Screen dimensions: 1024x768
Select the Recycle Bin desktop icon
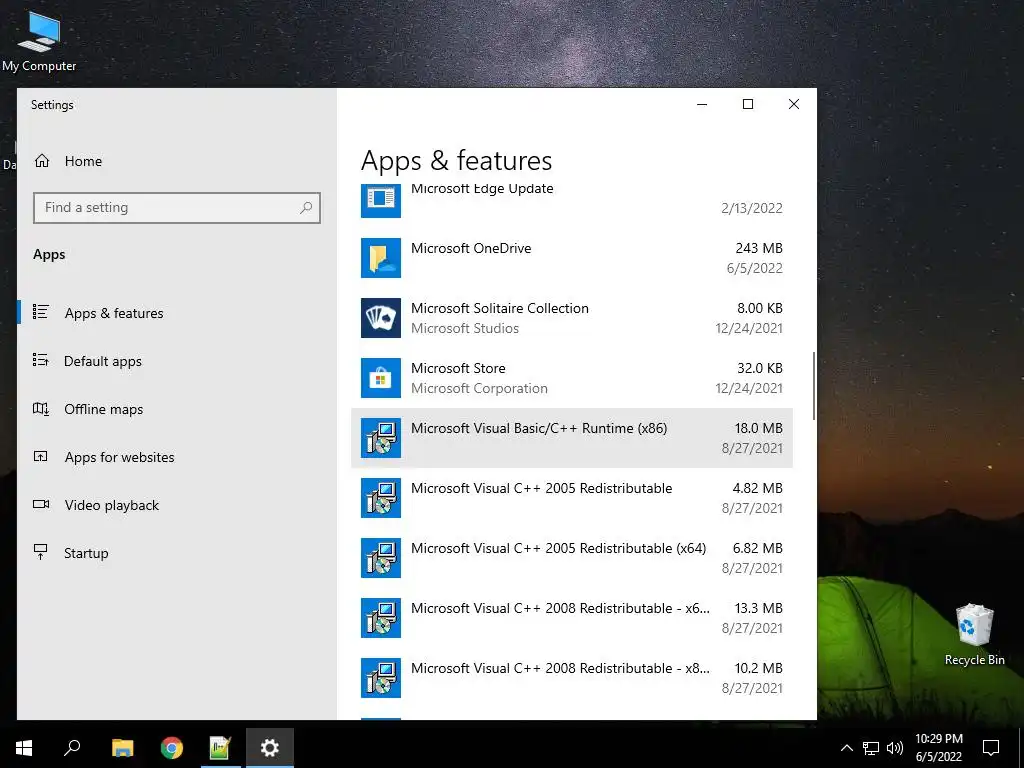pyautogui.click(x=974, y=634)
